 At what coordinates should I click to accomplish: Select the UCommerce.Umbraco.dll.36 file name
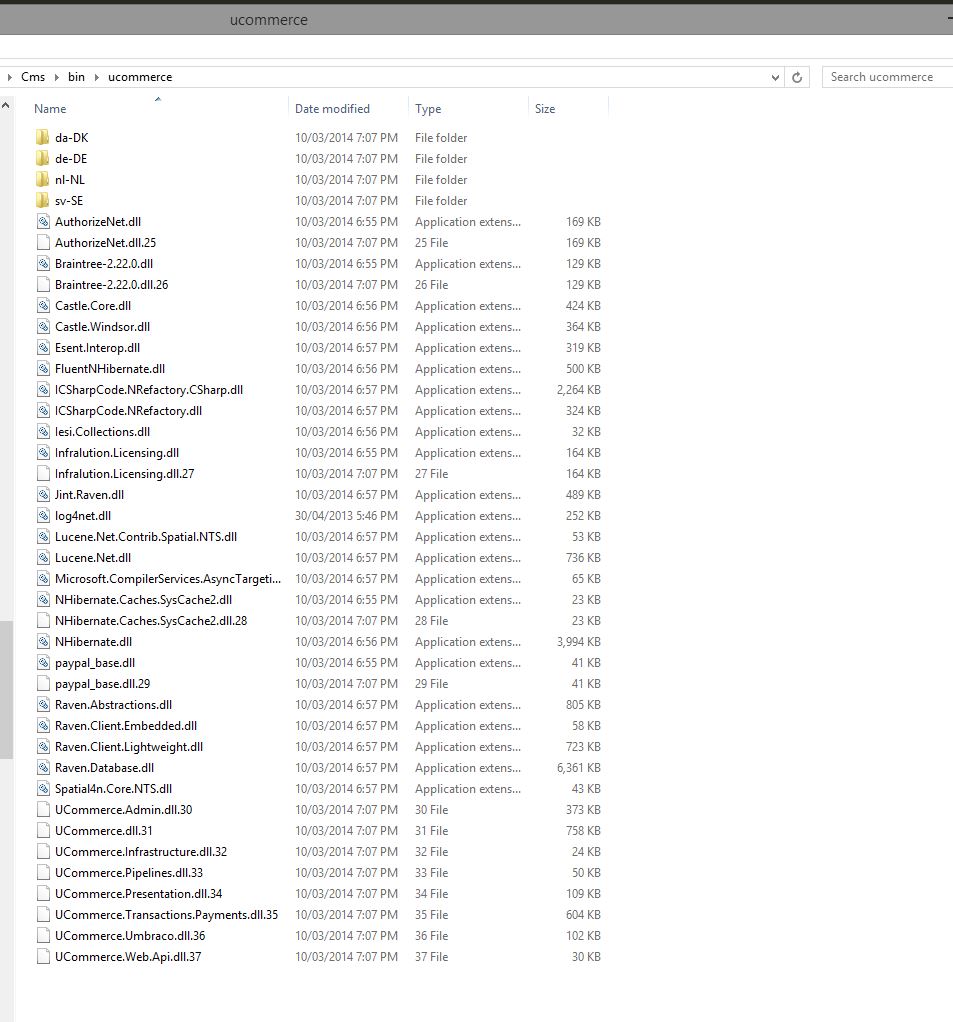[130, 935]
